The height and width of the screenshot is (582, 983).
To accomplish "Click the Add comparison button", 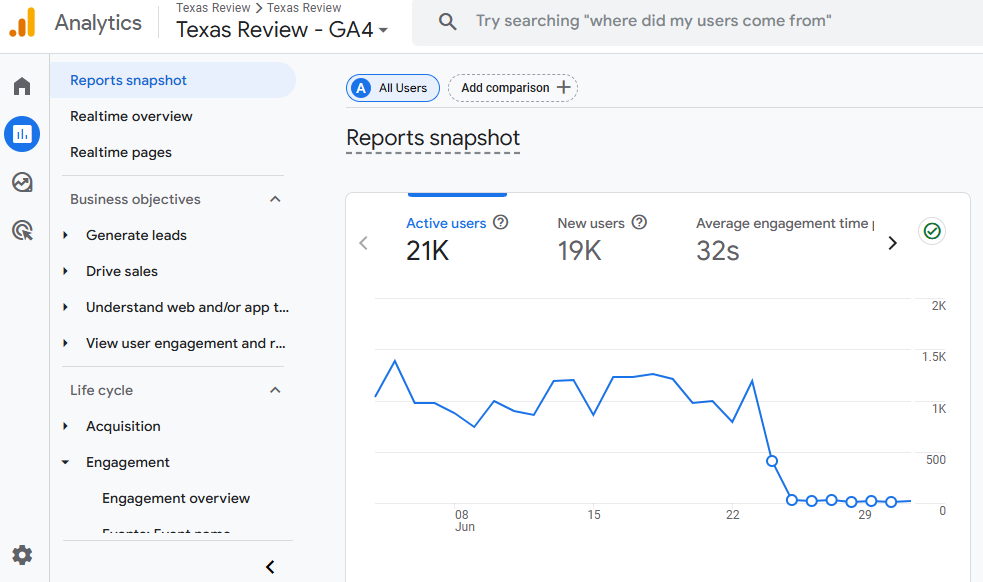I will click(x=513, y=88).
